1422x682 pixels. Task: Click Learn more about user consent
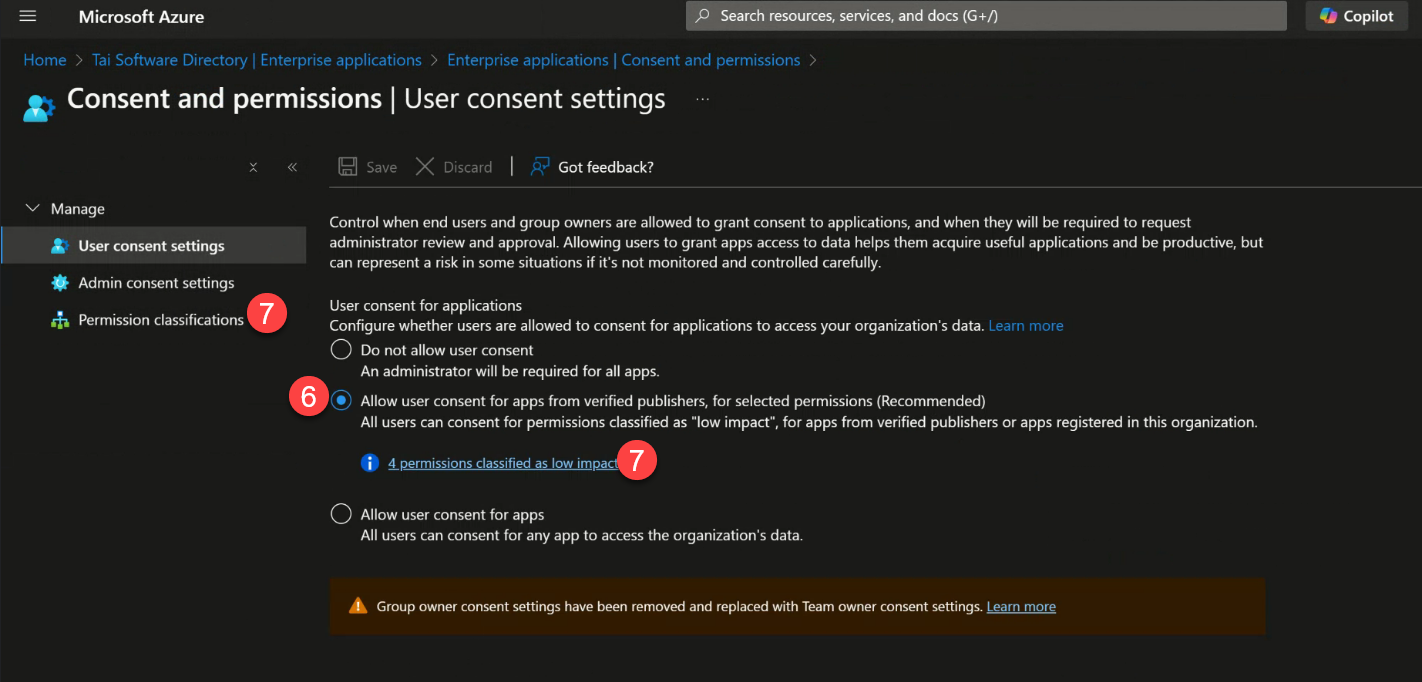tap(1025, 325)
